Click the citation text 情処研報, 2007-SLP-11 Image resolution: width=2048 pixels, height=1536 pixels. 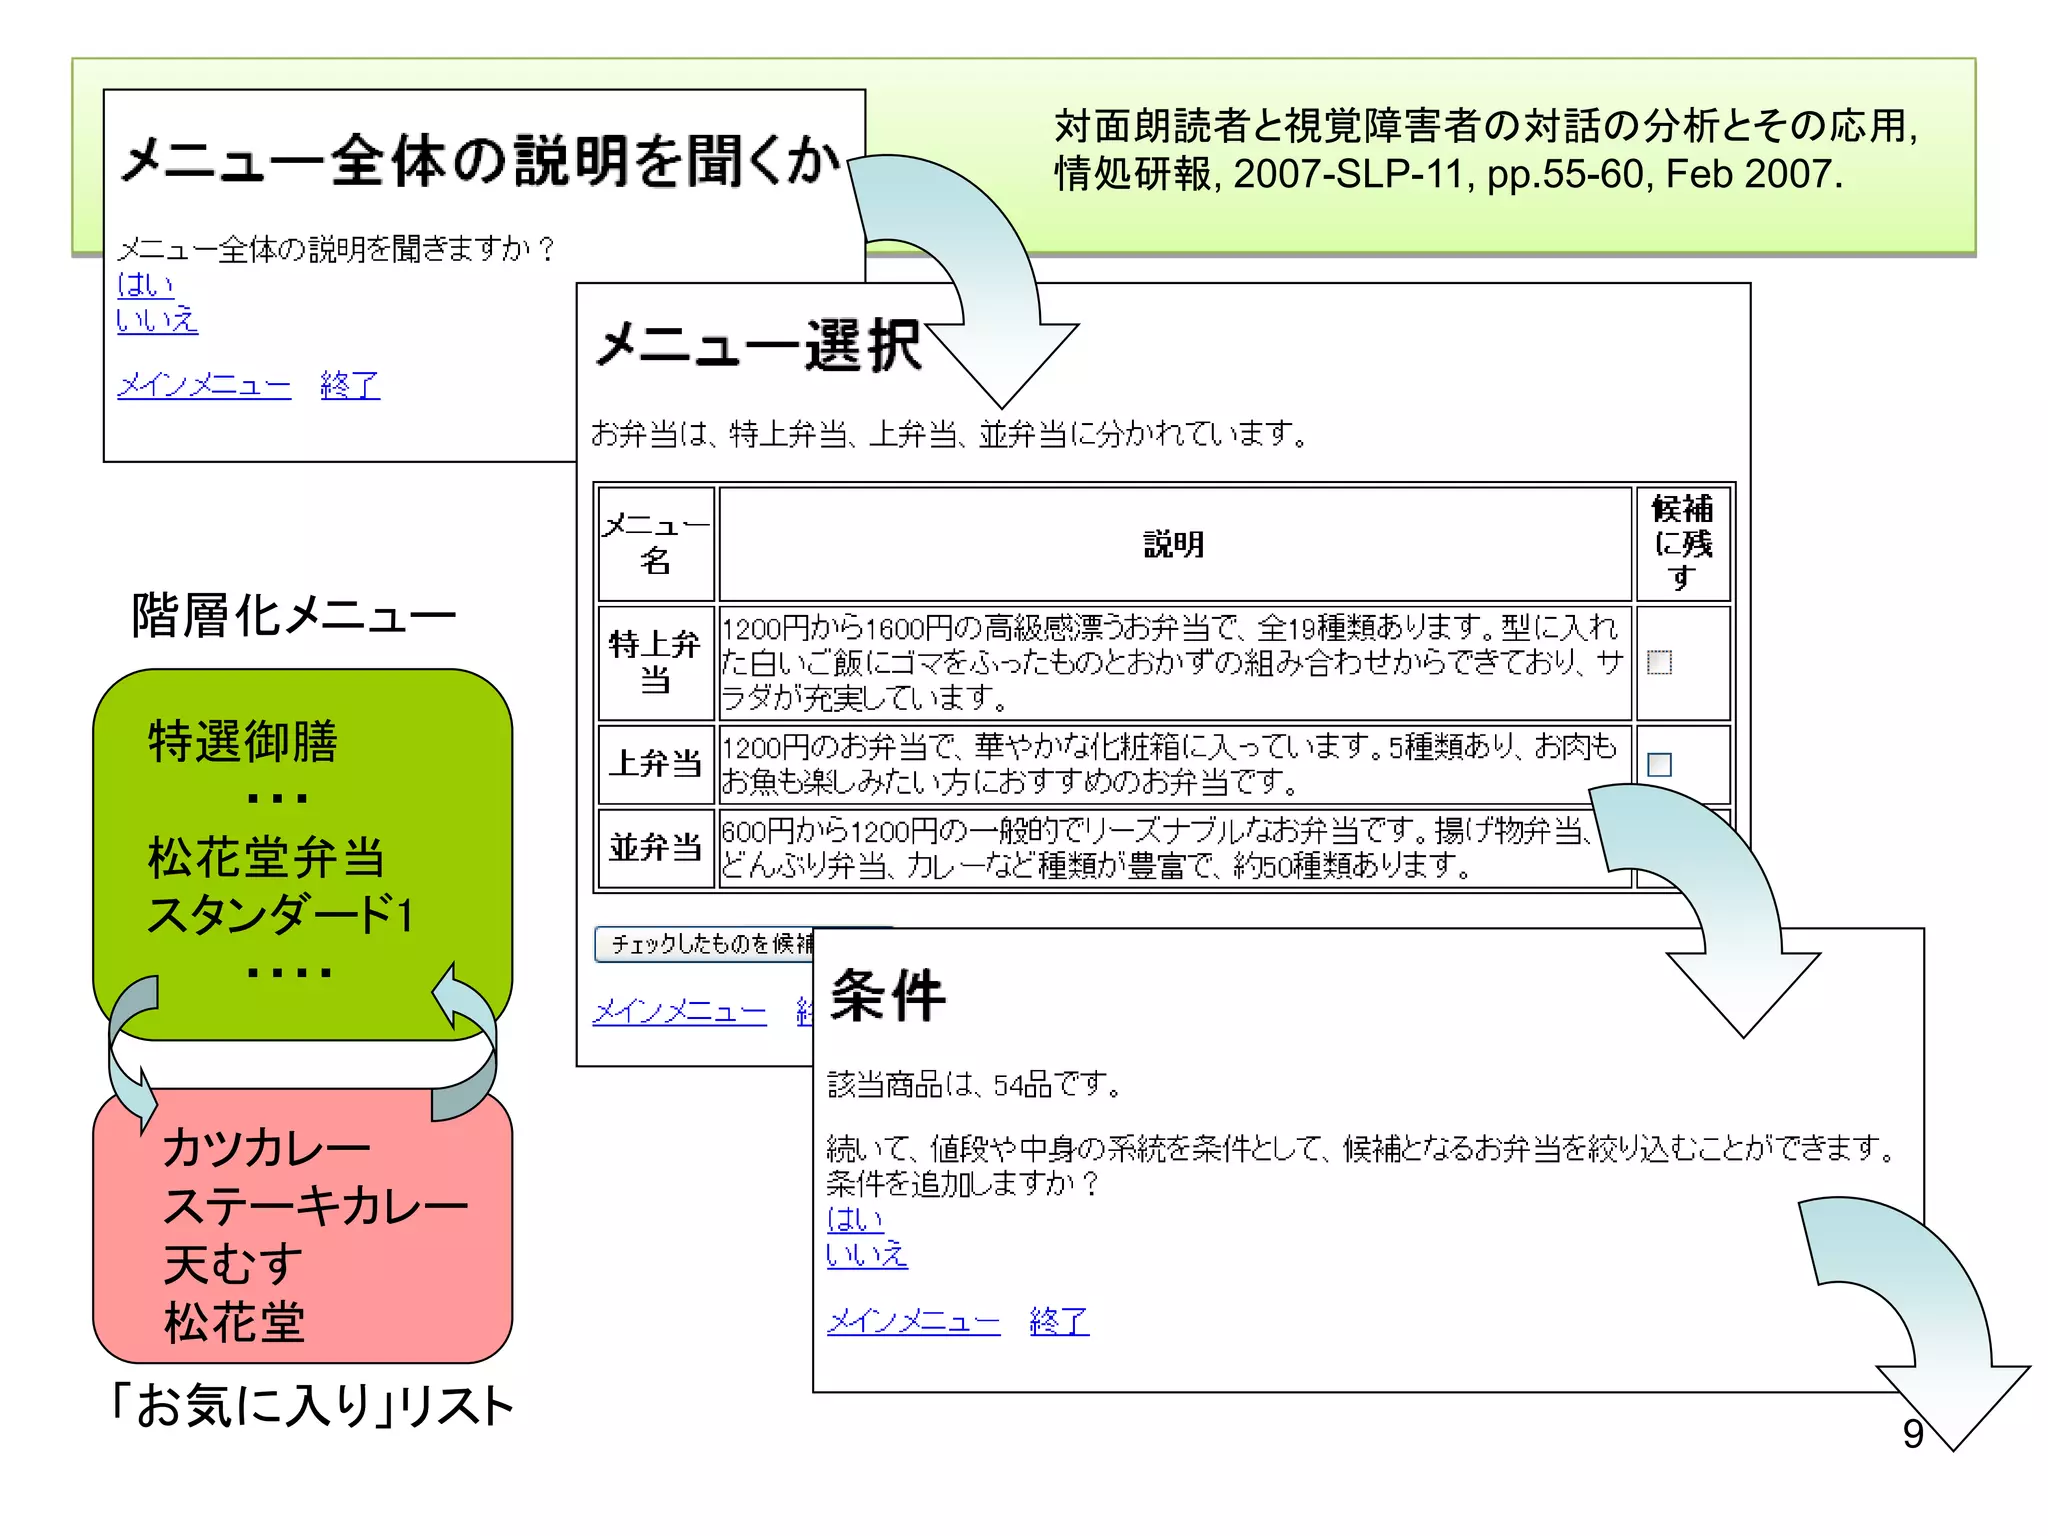(1448, 174)
